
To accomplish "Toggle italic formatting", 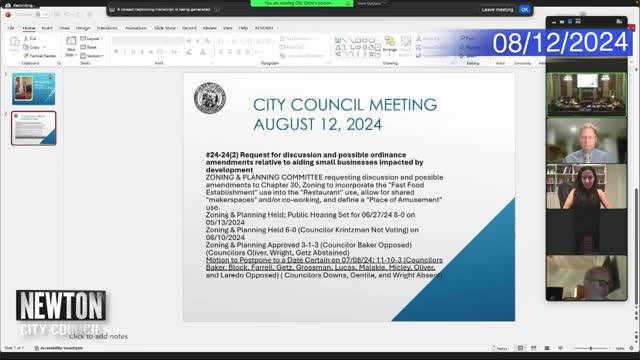I will tap(125, 52).
